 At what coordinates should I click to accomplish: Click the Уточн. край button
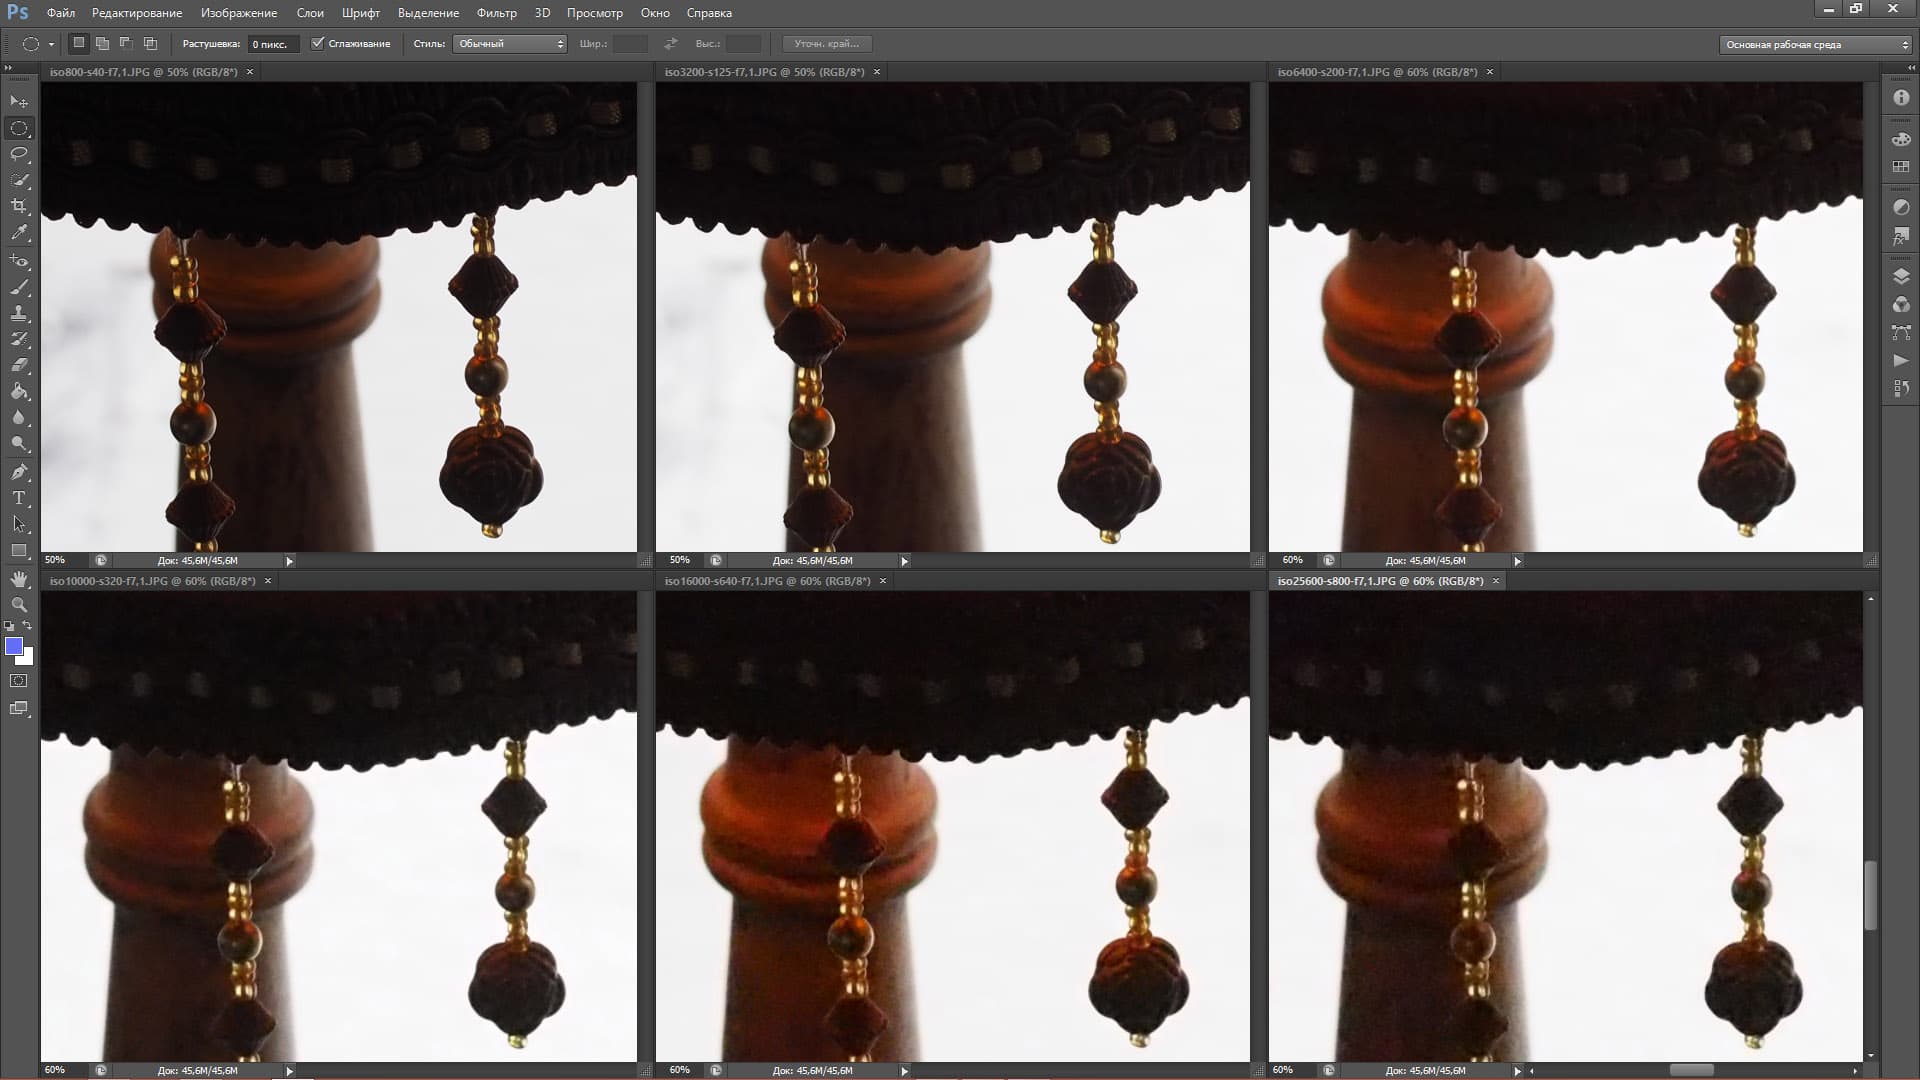[x=826, y=44]
